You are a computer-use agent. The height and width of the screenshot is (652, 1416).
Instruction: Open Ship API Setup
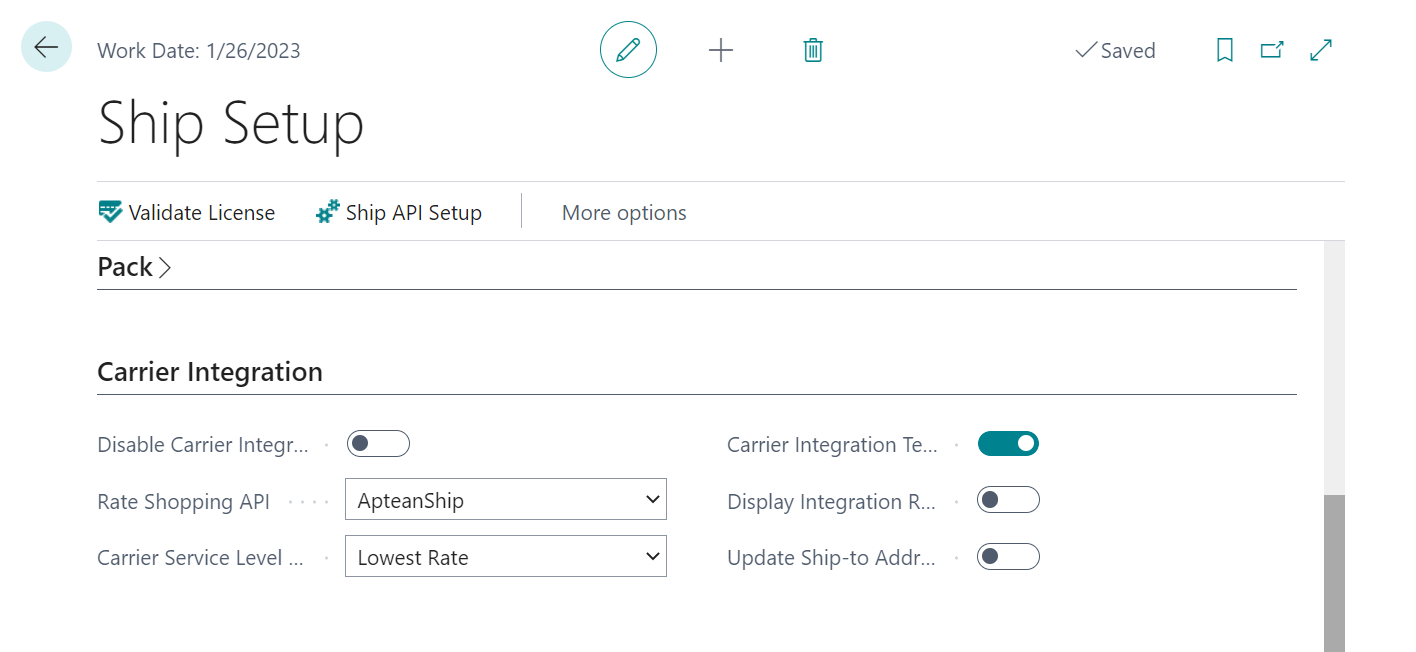pyautogui.click(x=399, y=212)
